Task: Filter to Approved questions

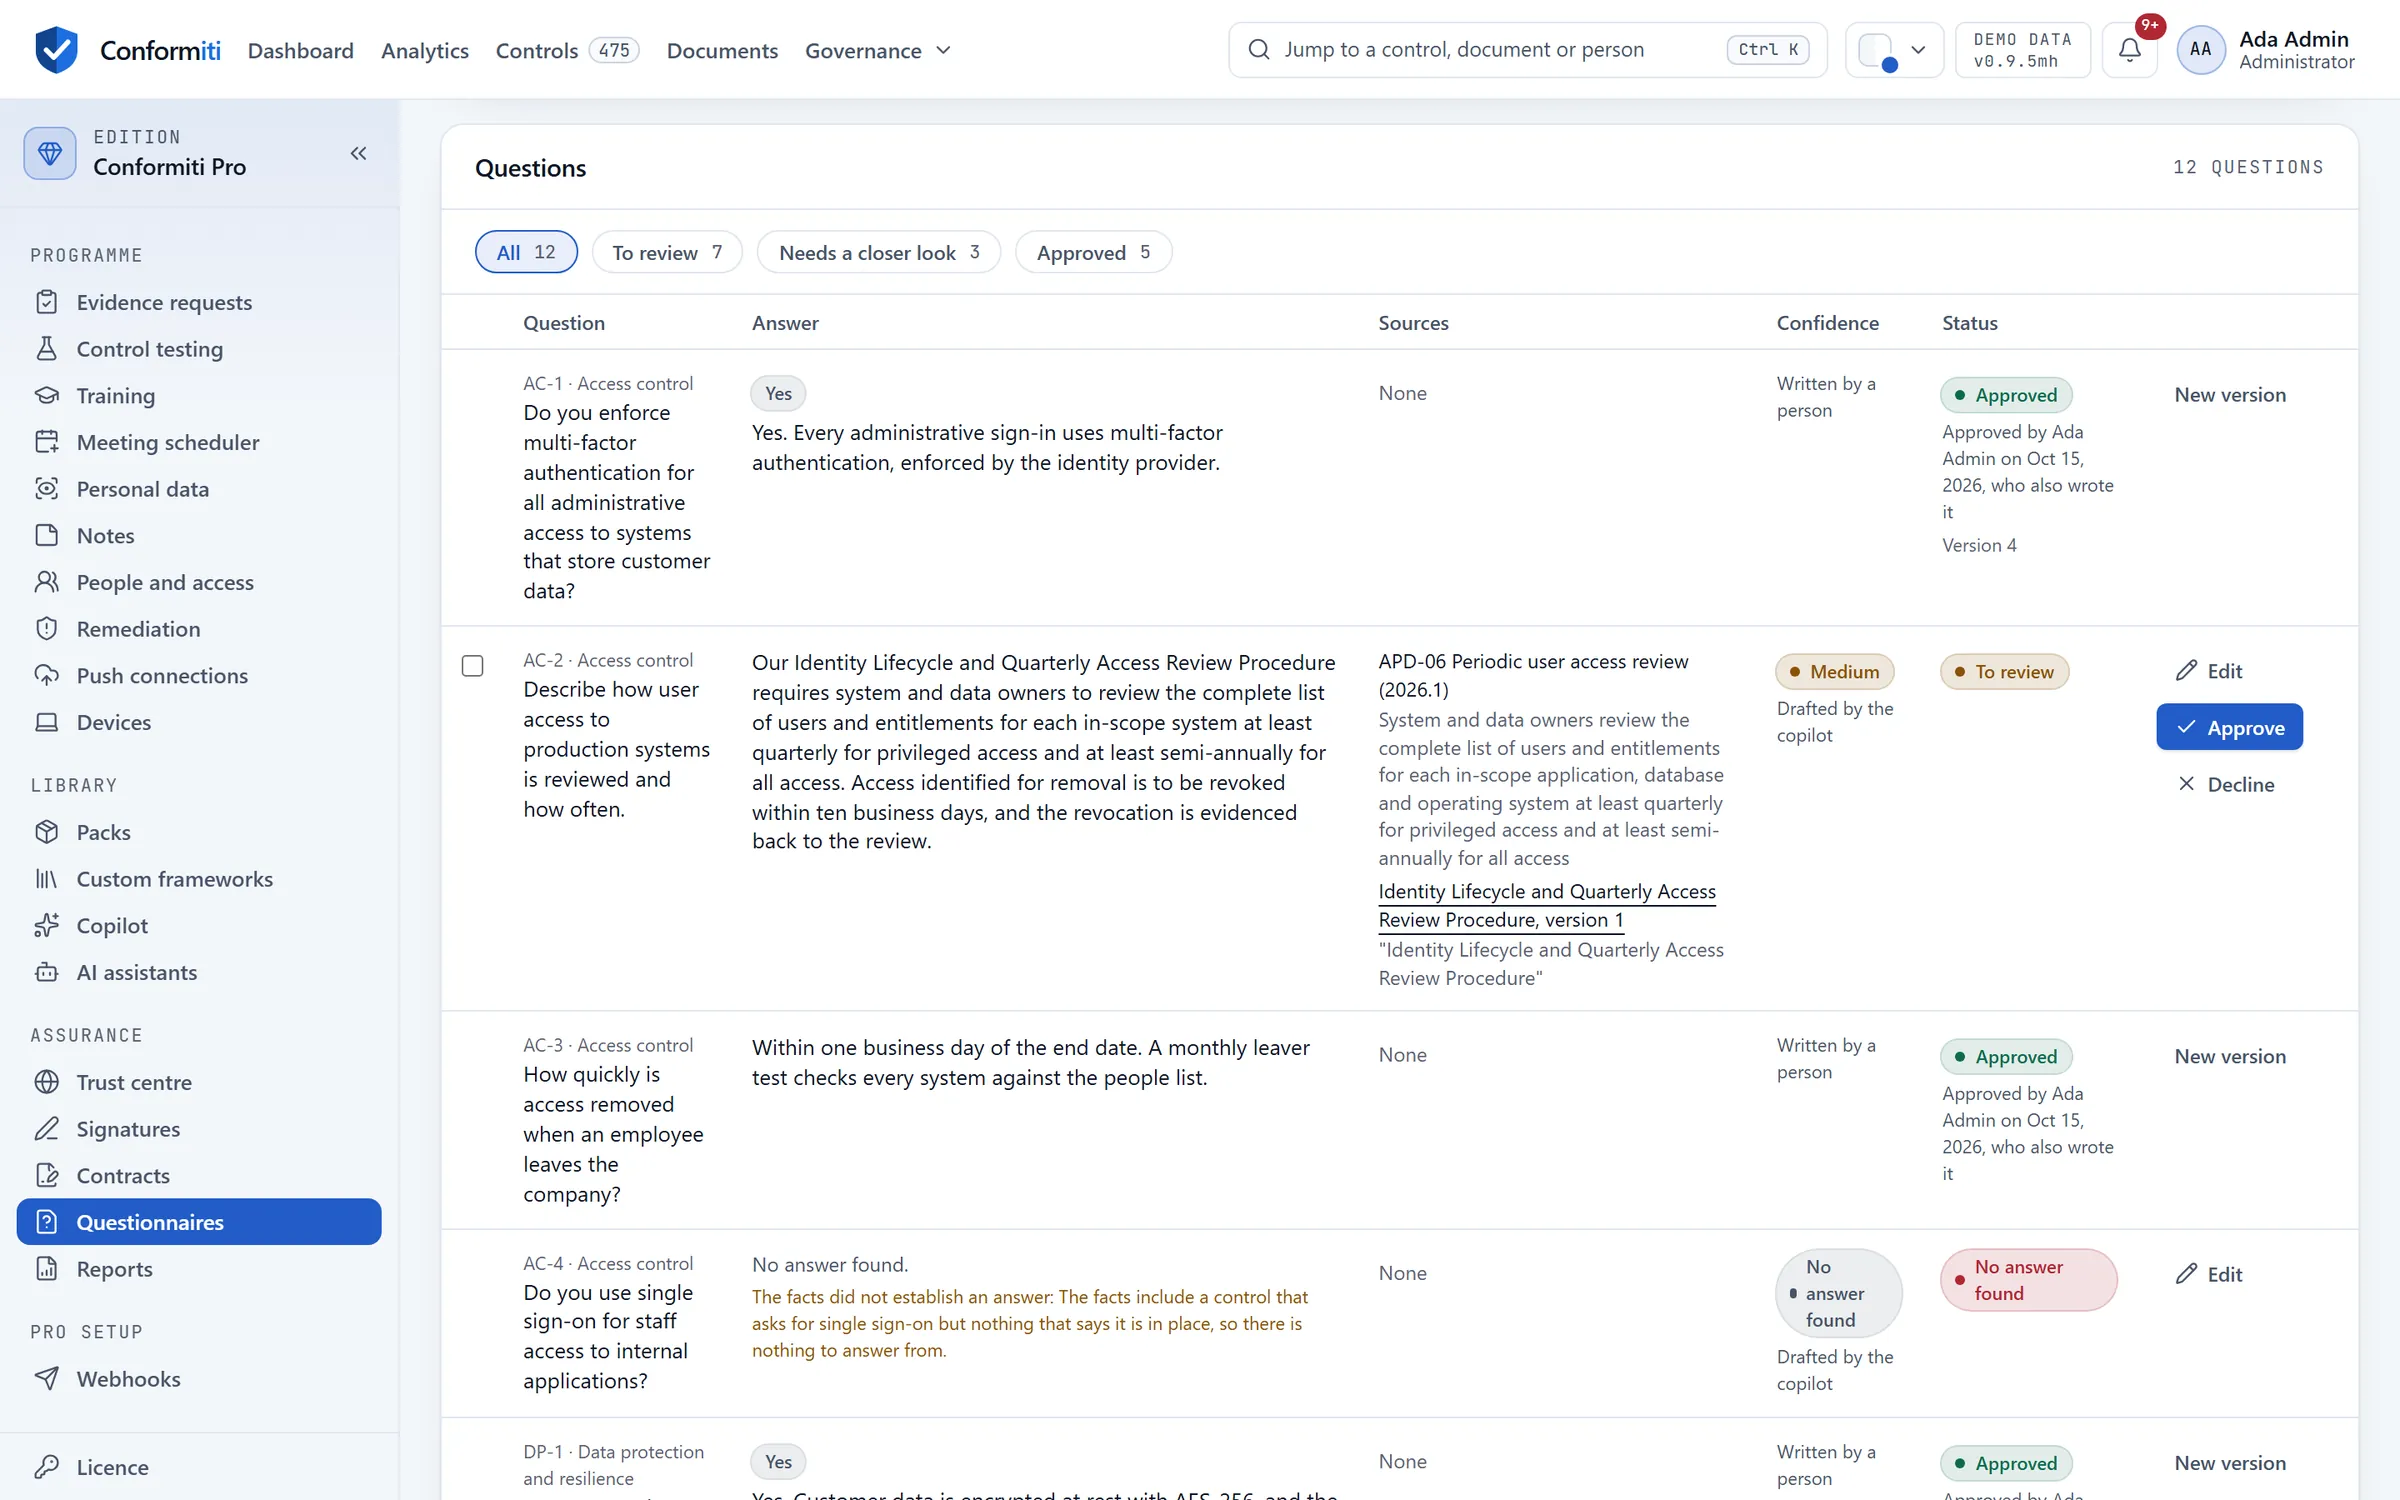Action: tap(1093, 252)
